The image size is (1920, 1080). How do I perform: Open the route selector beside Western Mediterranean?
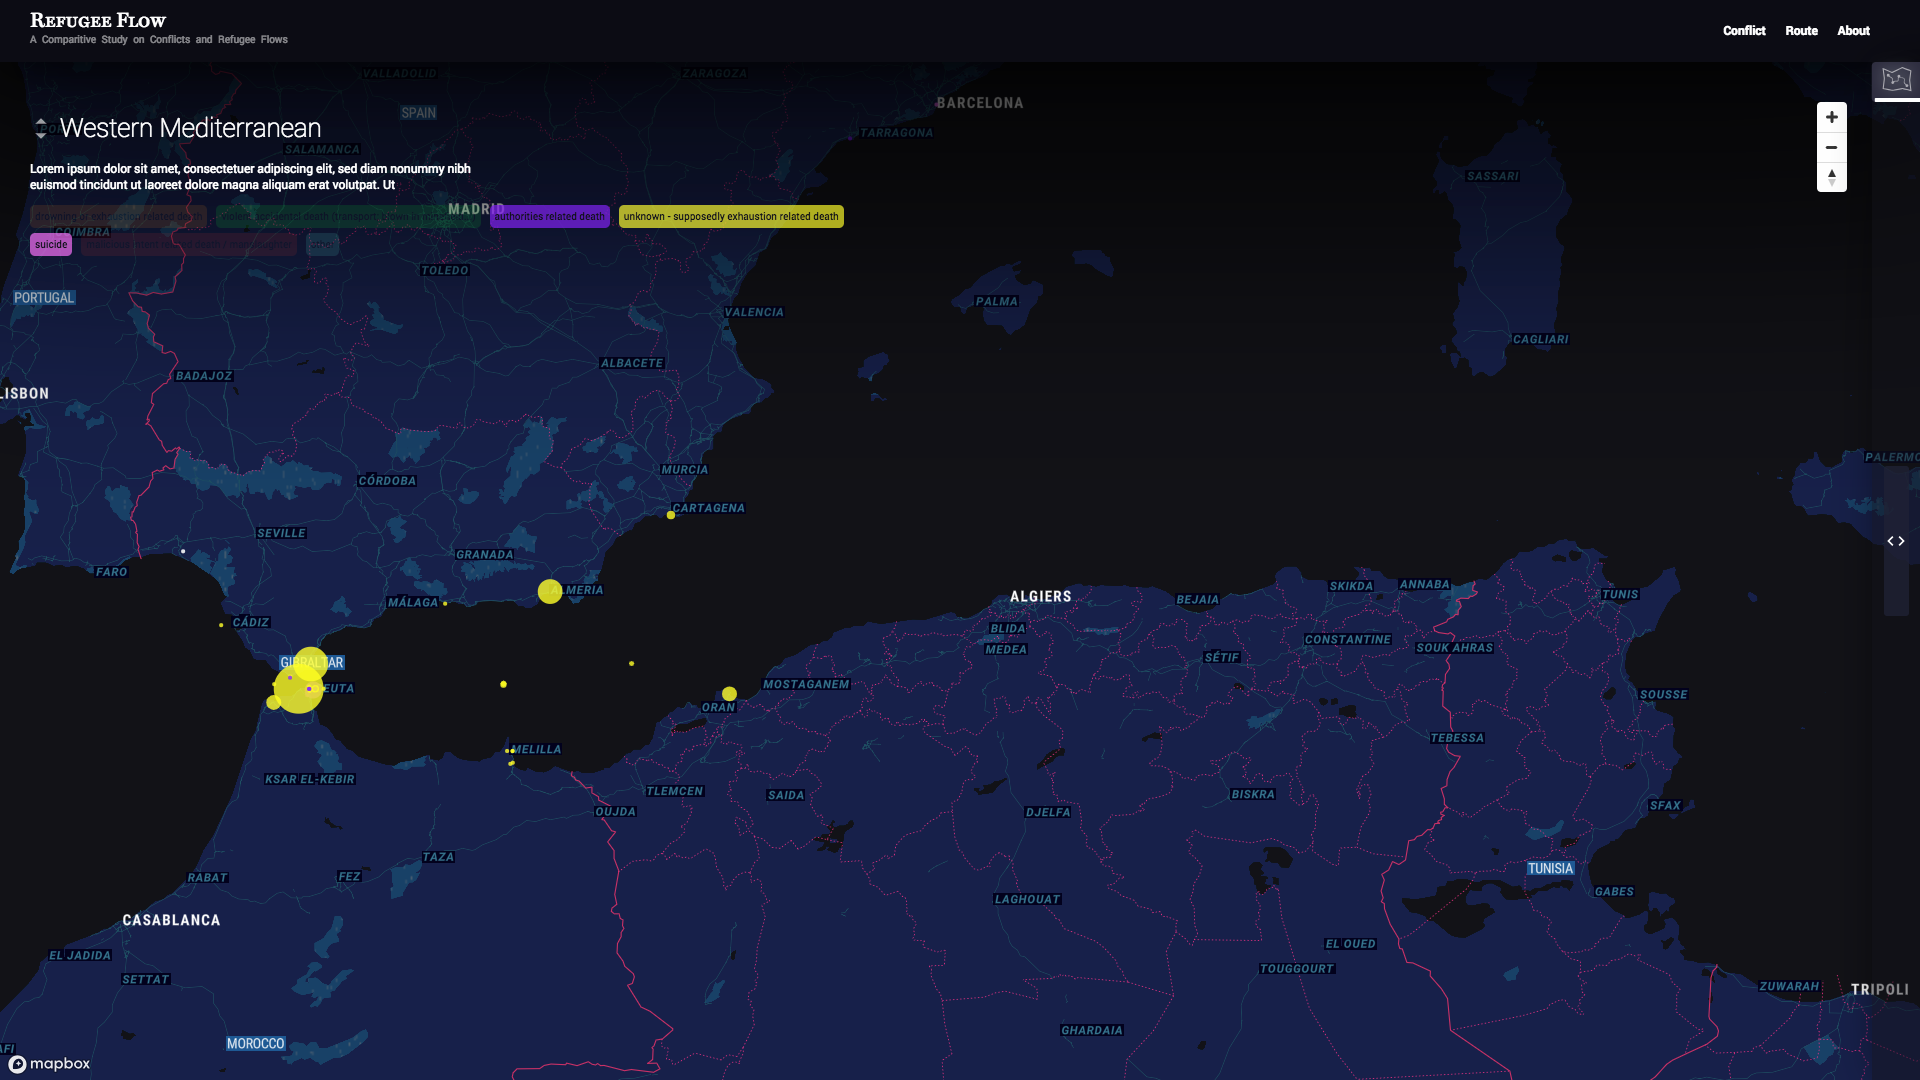click(41, 128)
